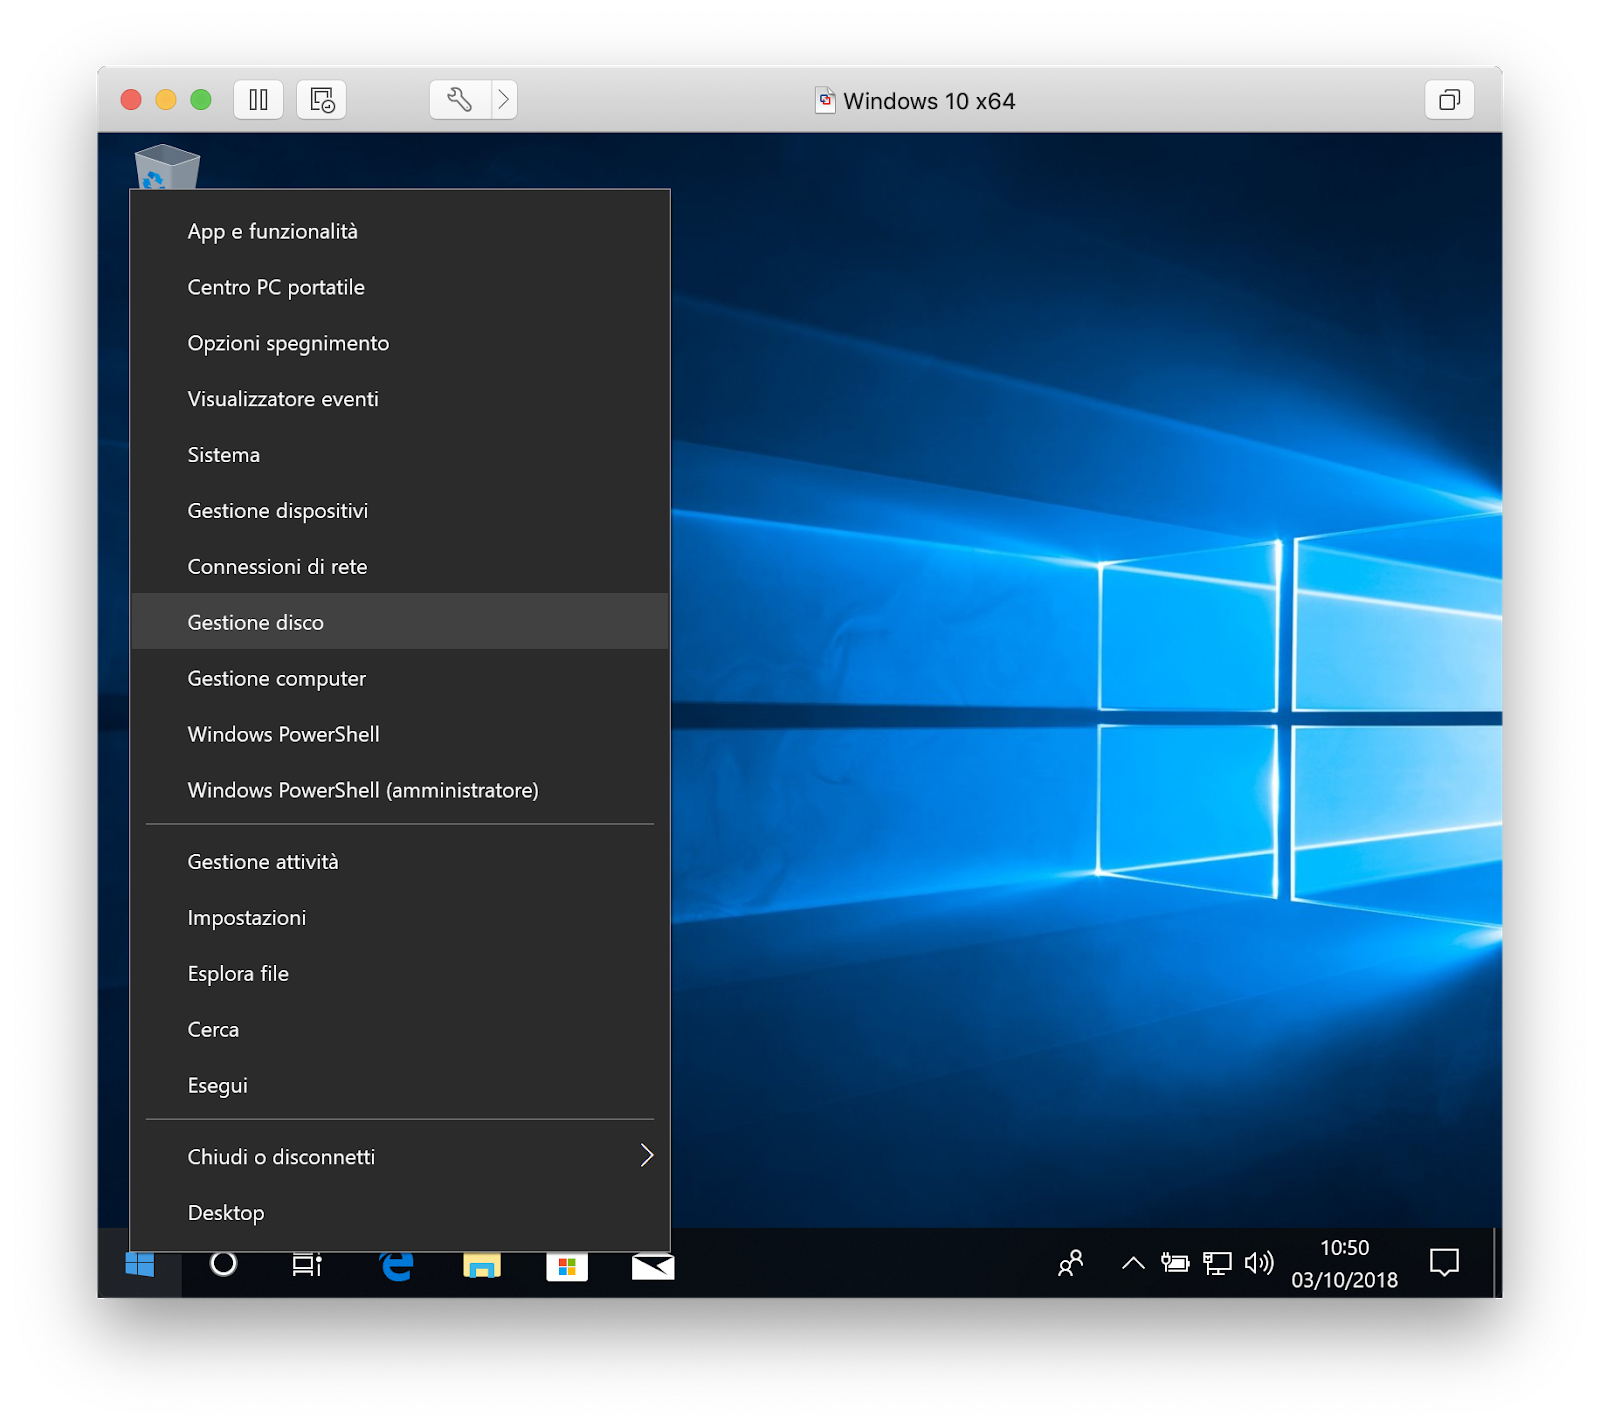Take a snapshot of the VM
The image size is (1600, 1427).
click(321, 100)
